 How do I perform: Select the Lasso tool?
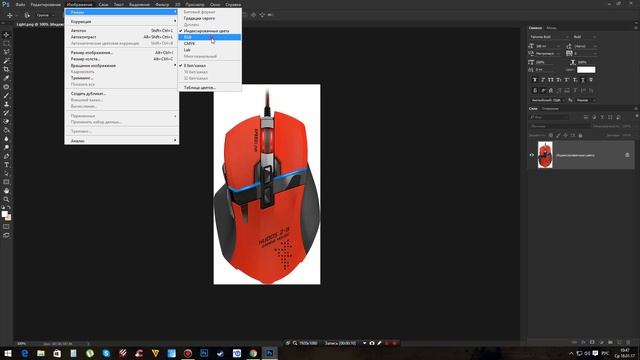6,52
